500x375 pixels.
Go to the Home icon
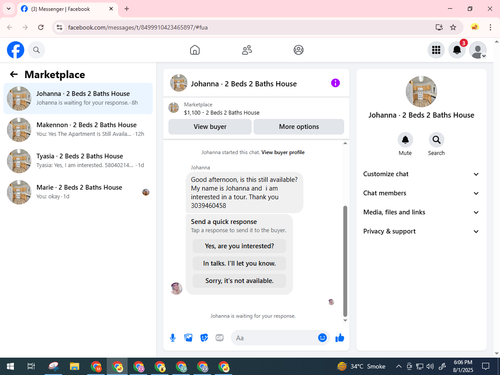click(195, 50)
